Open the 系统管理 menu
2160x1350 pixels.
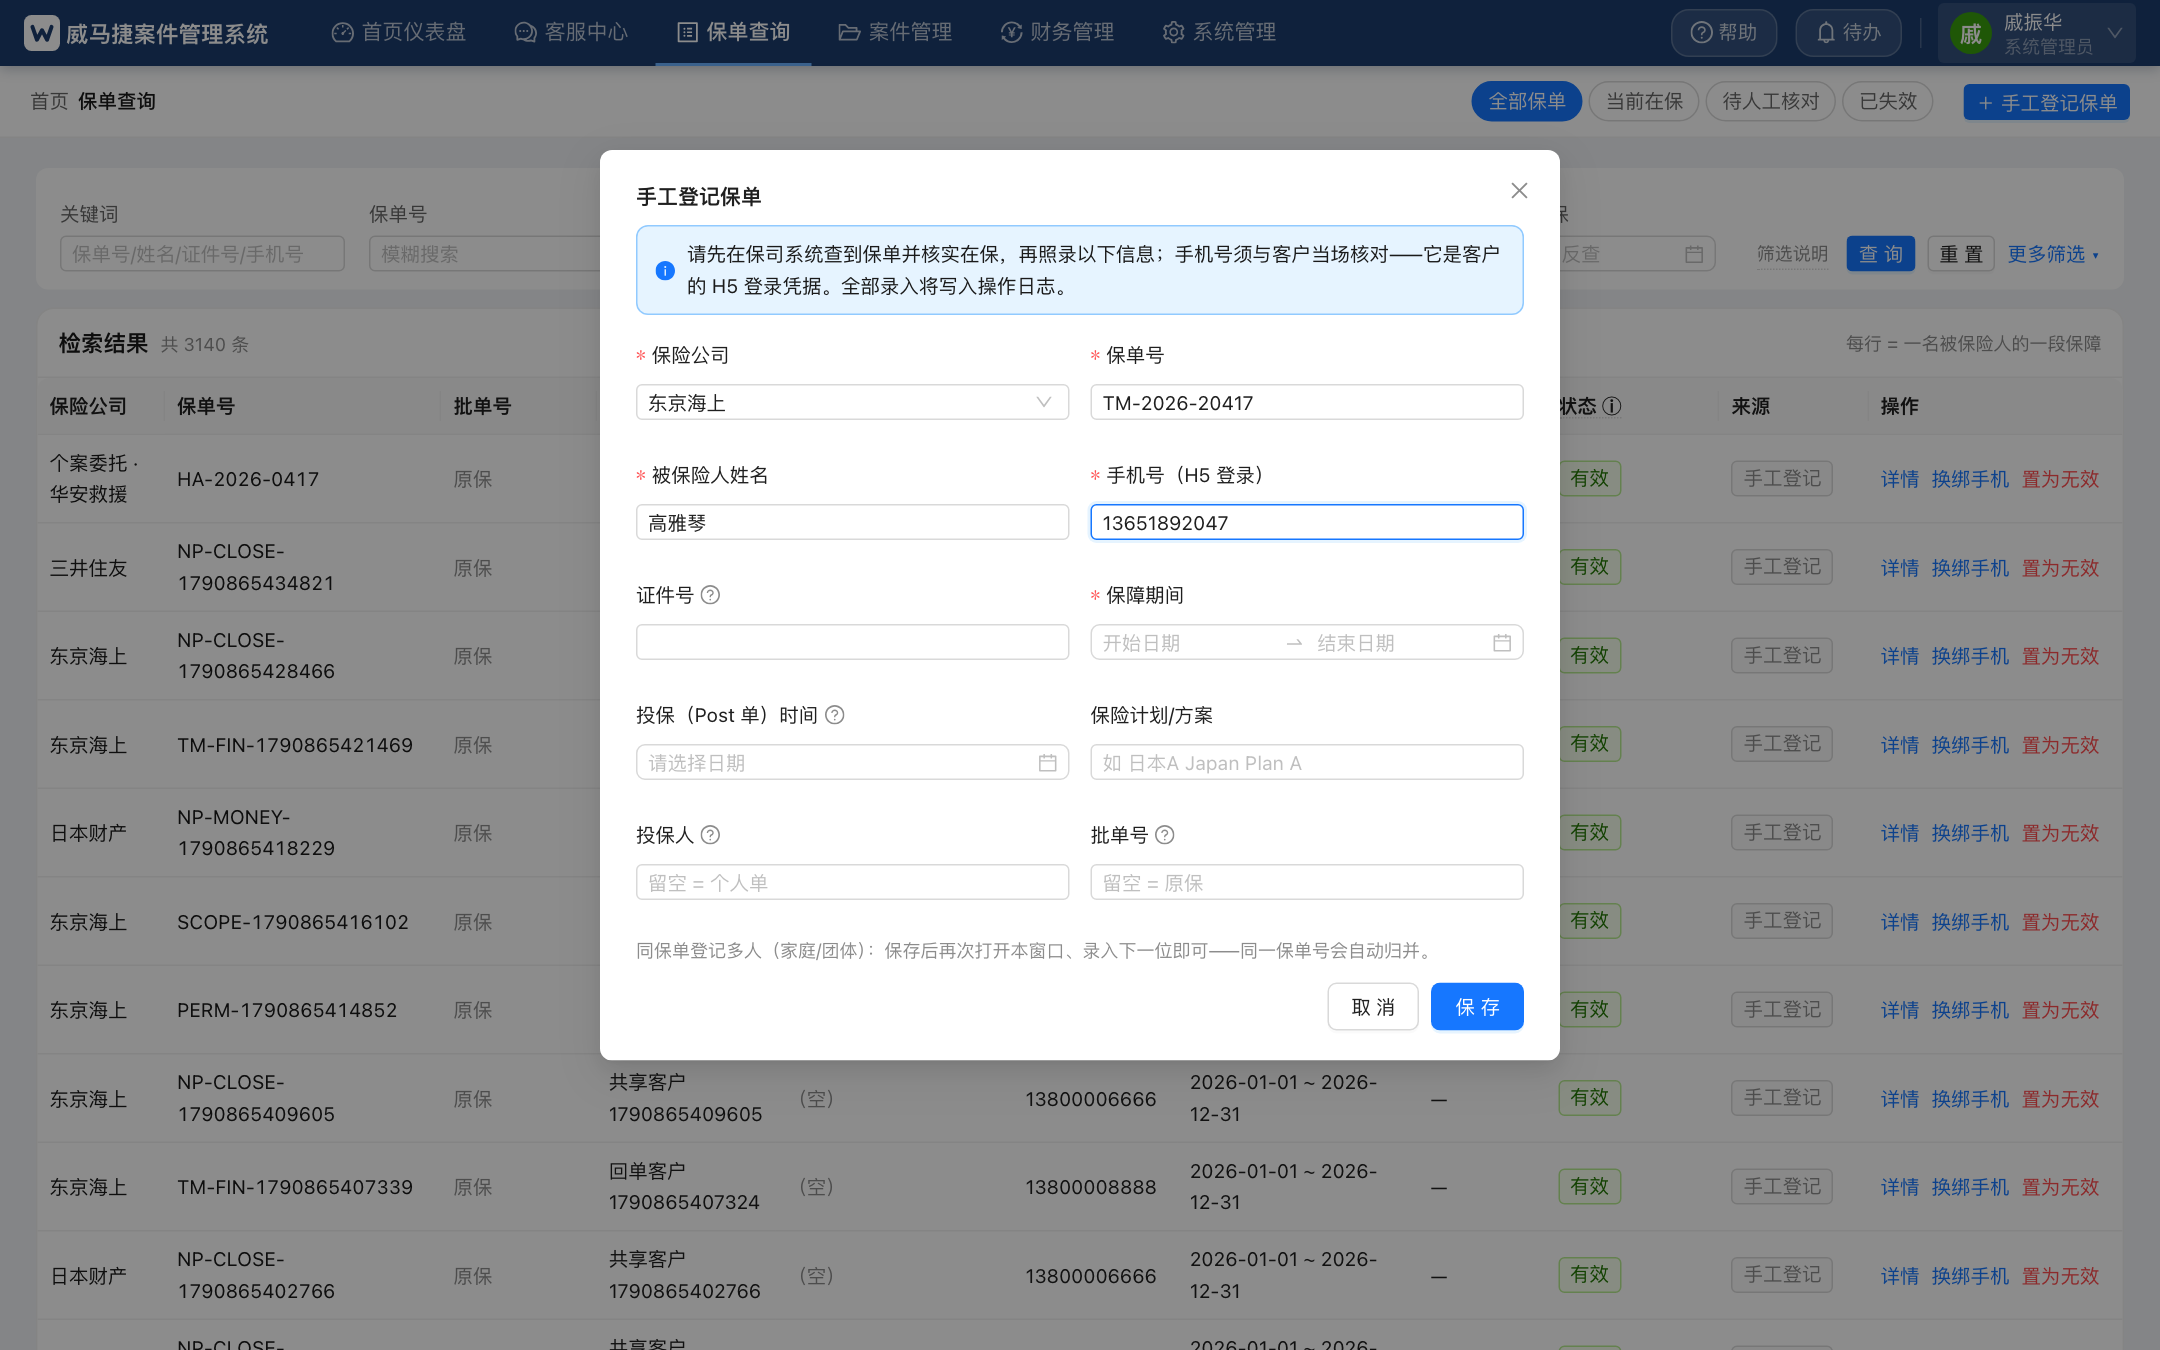pyautogui.click(x=1219, y=32)
